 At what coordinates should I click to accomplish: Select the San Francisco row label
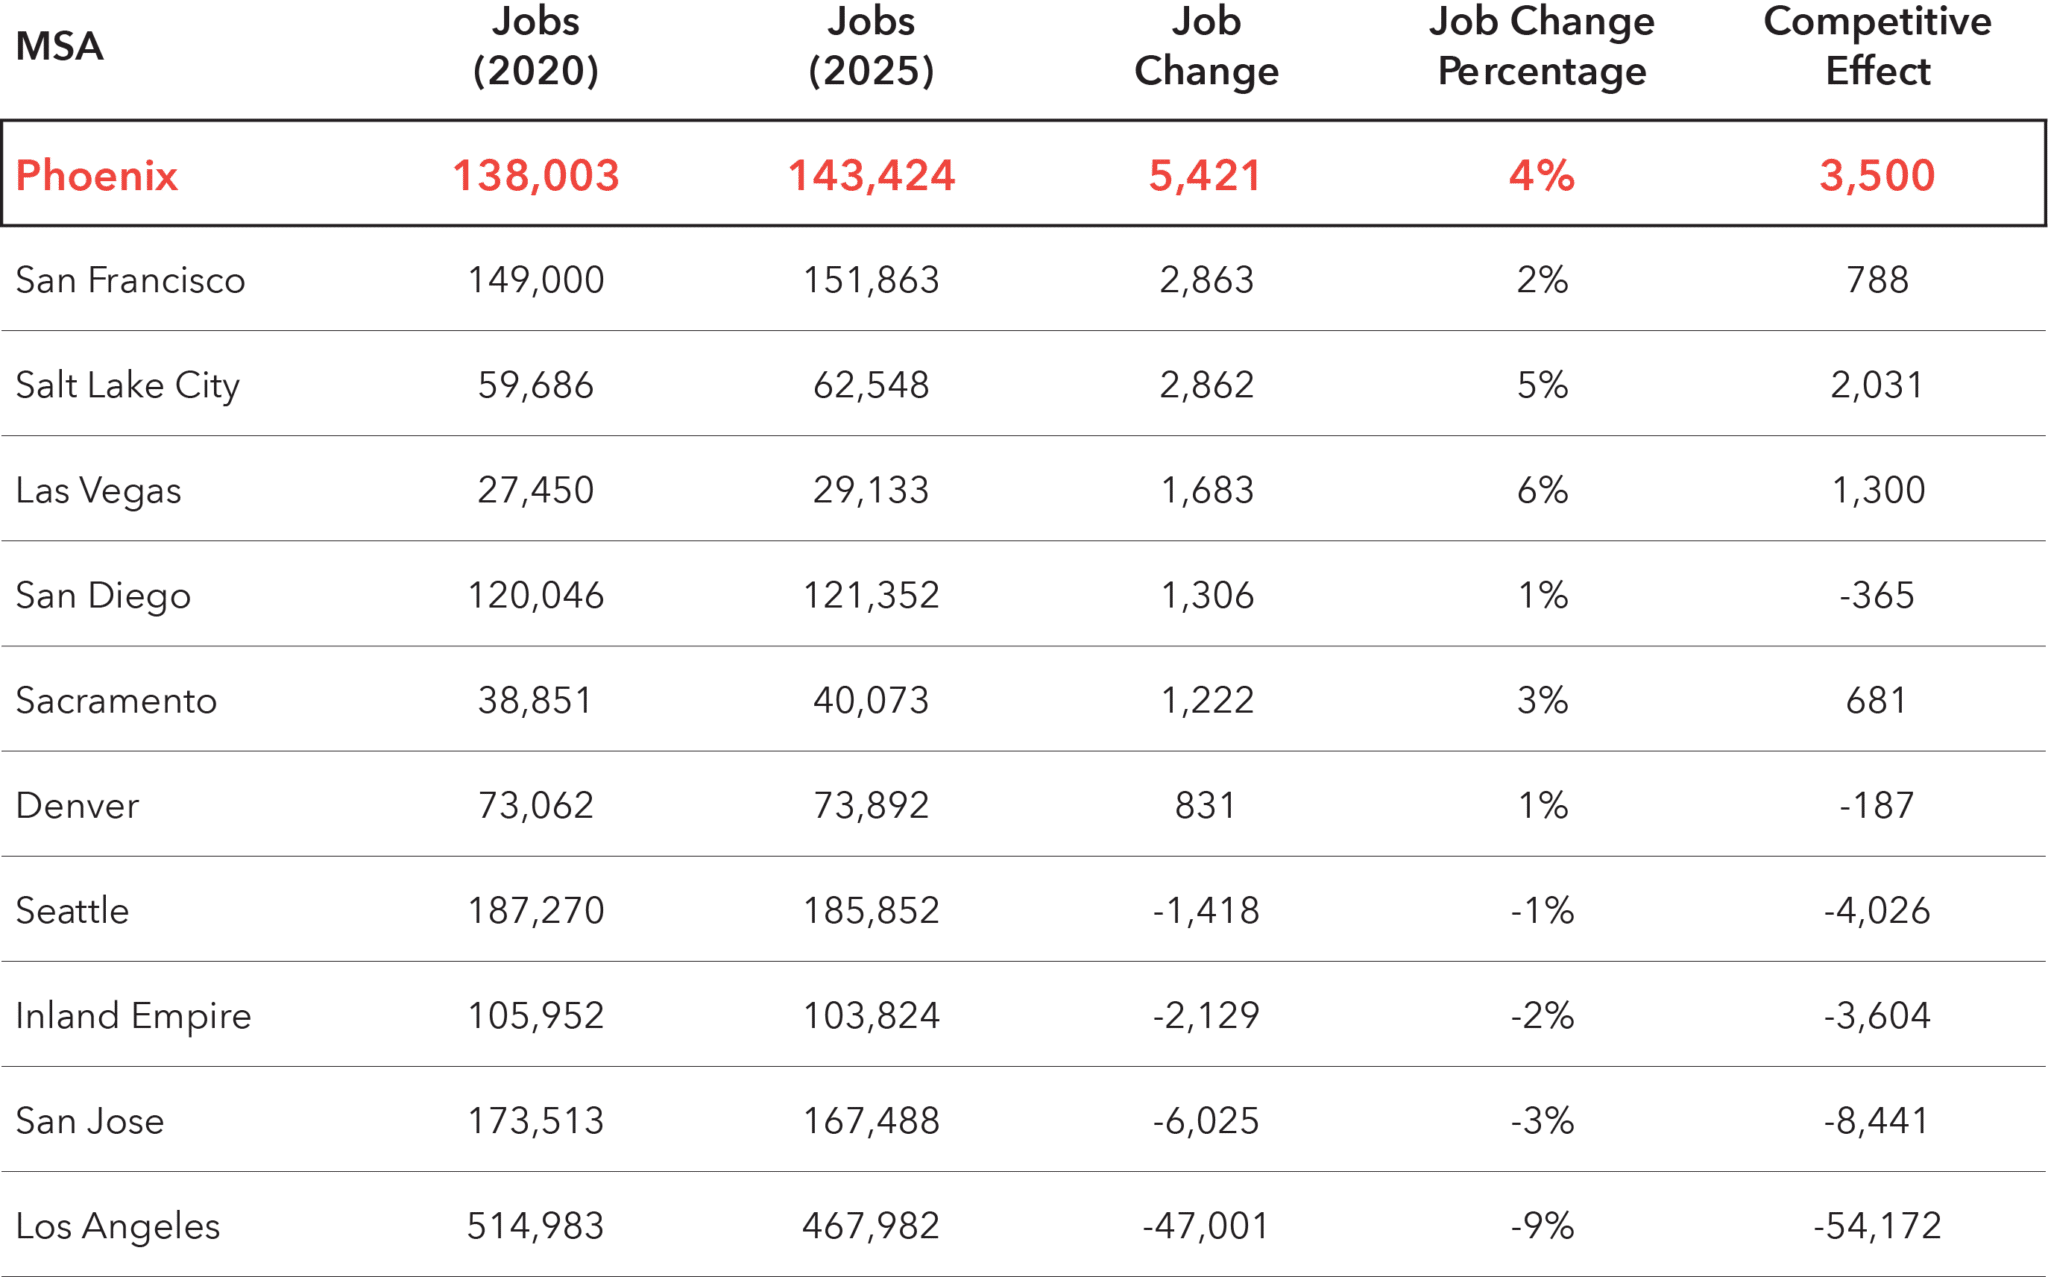[x=130, y=280]
